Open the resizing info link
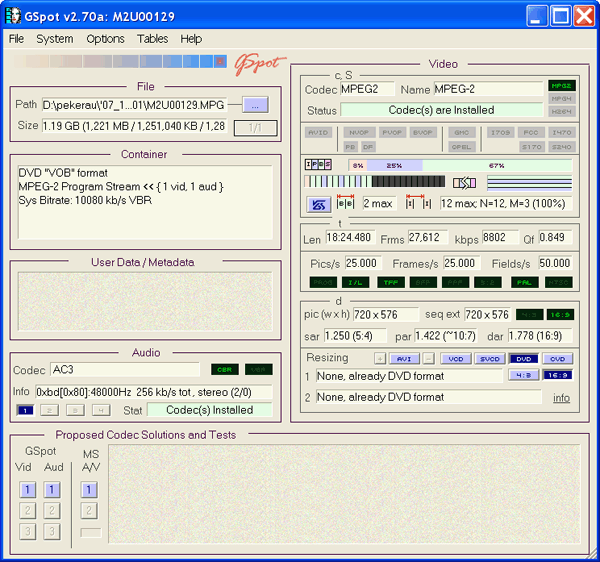This screenshot has width=600, height=562. [561, 398]
